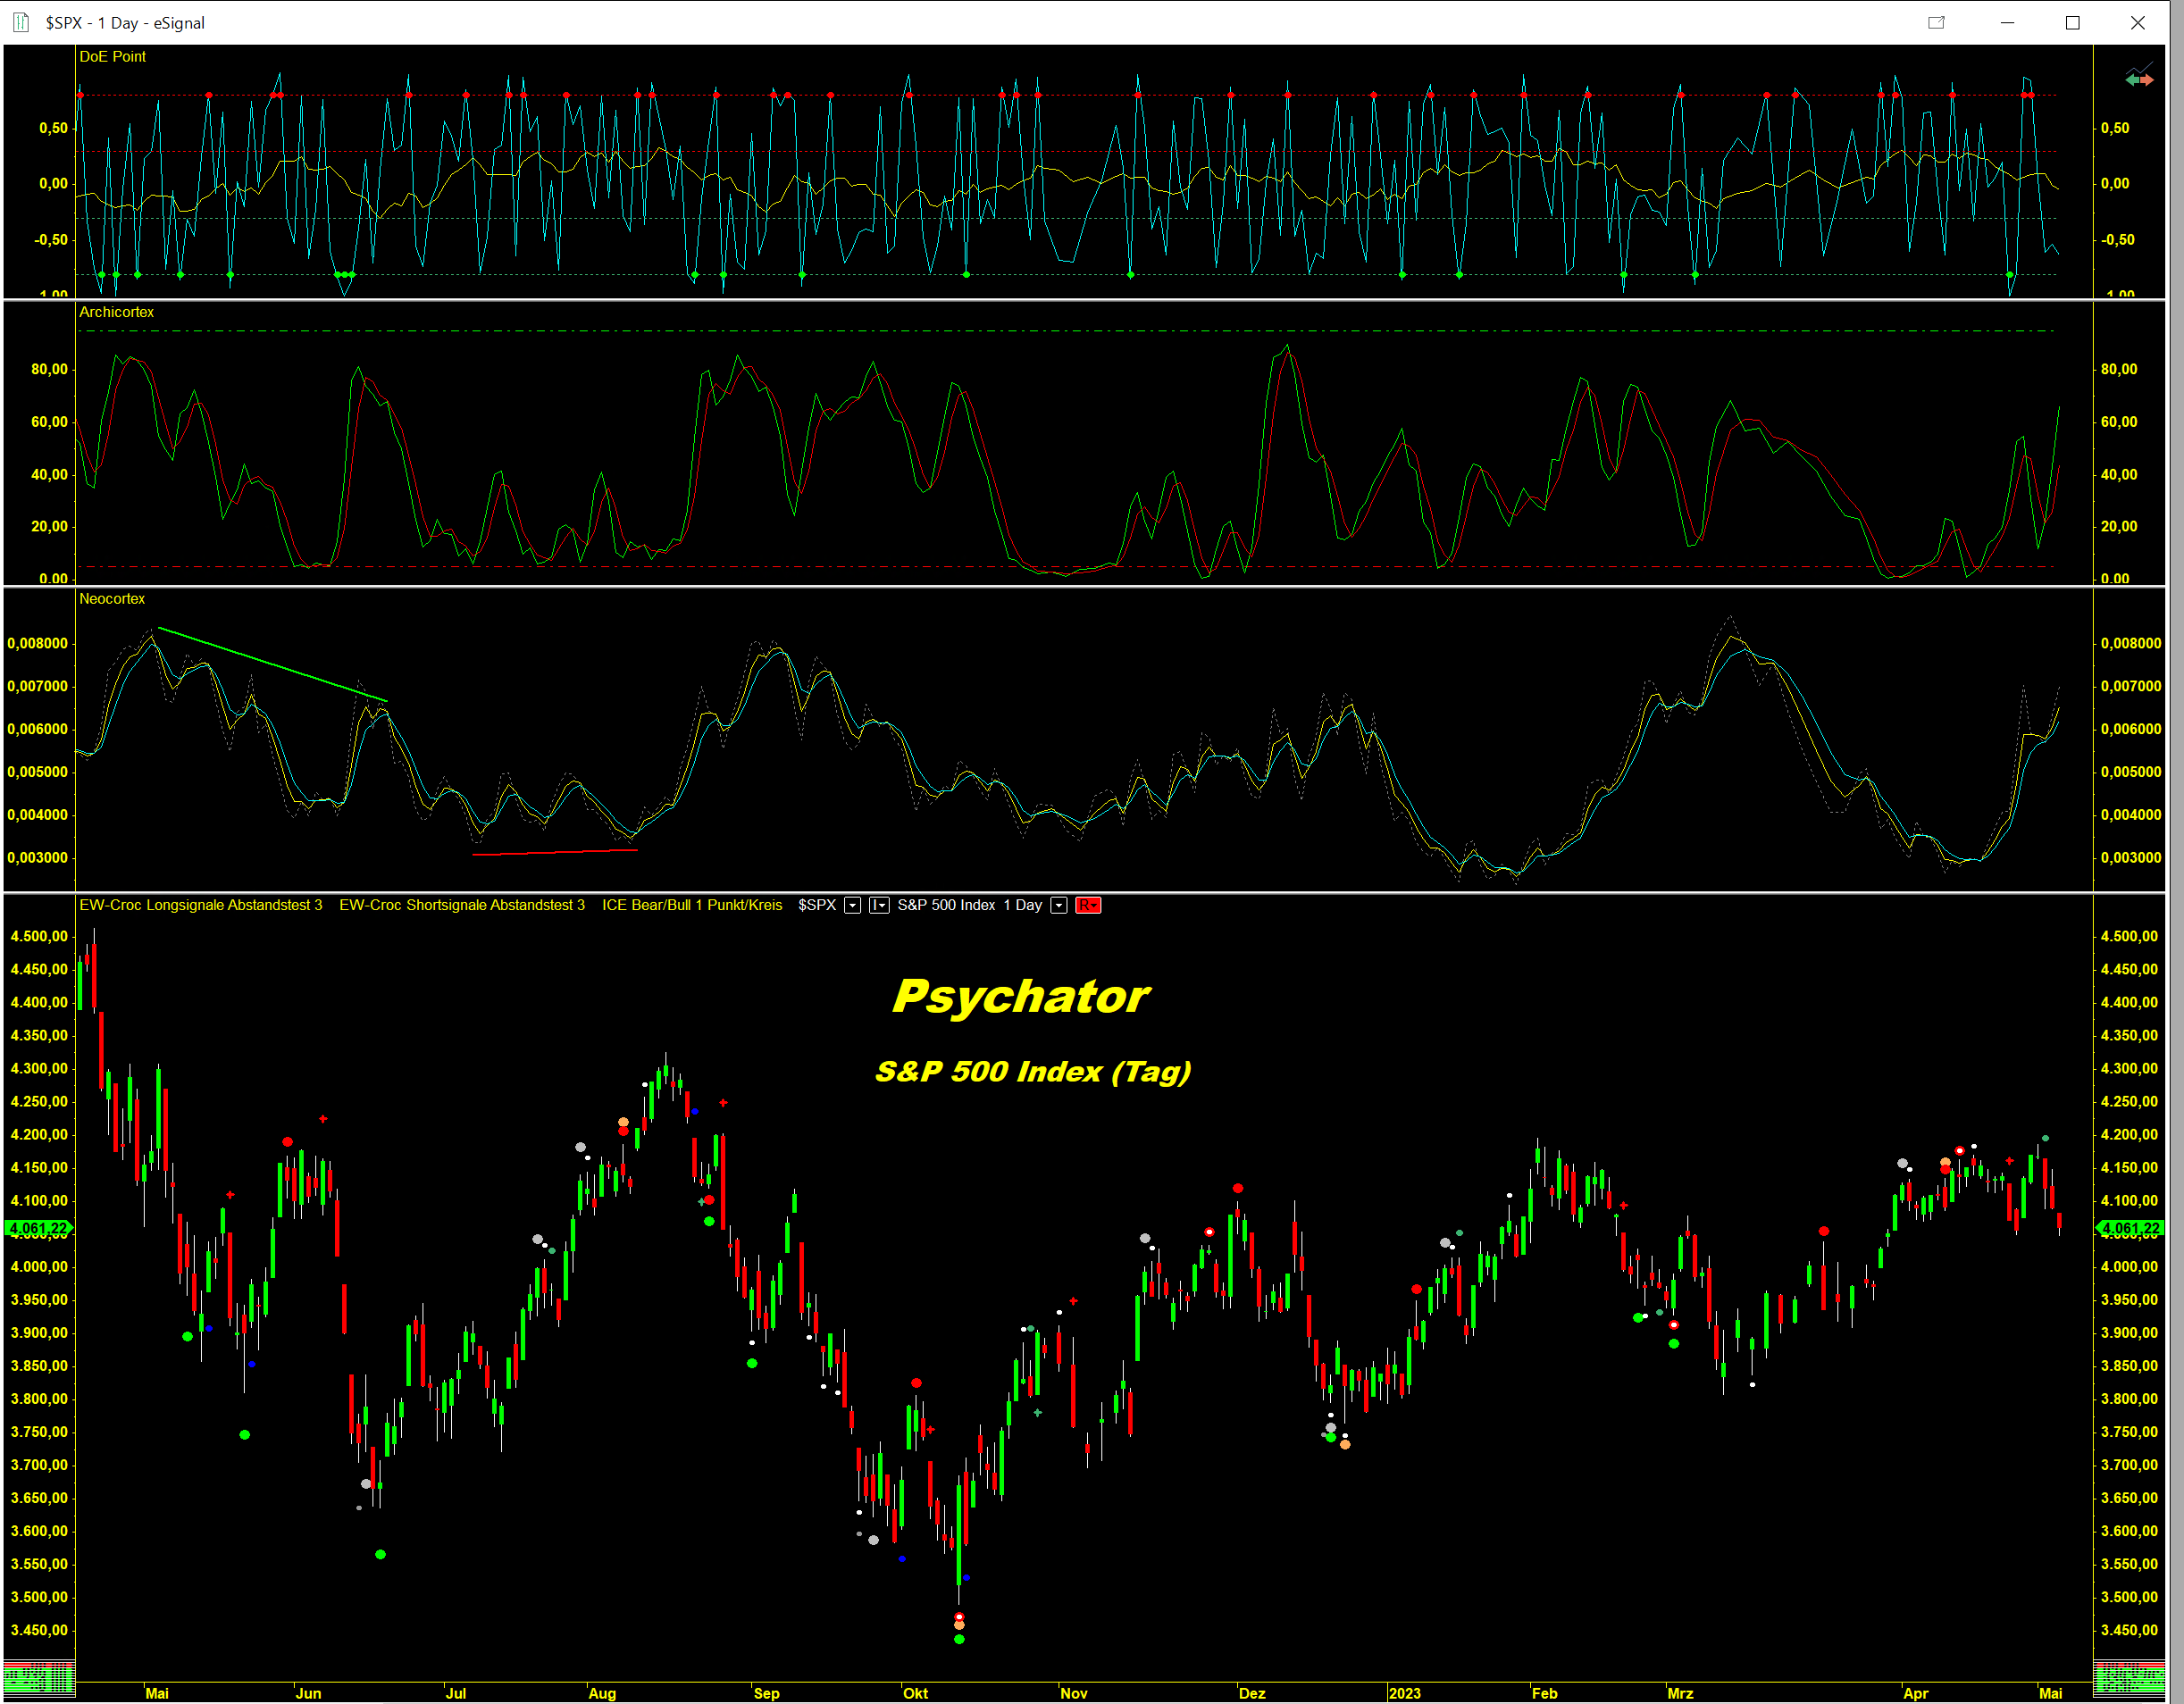
Task: Open the red R dropdown button
Action: (x=1088, y=905)
